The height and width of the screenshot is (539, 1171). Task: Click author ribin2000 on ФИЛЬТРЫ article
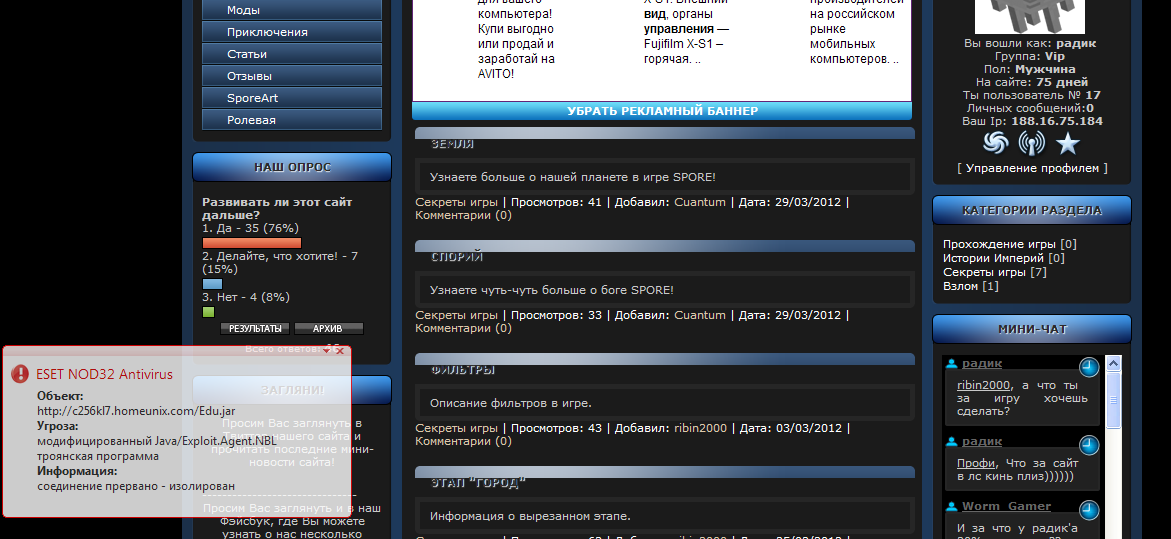(701, 428)
